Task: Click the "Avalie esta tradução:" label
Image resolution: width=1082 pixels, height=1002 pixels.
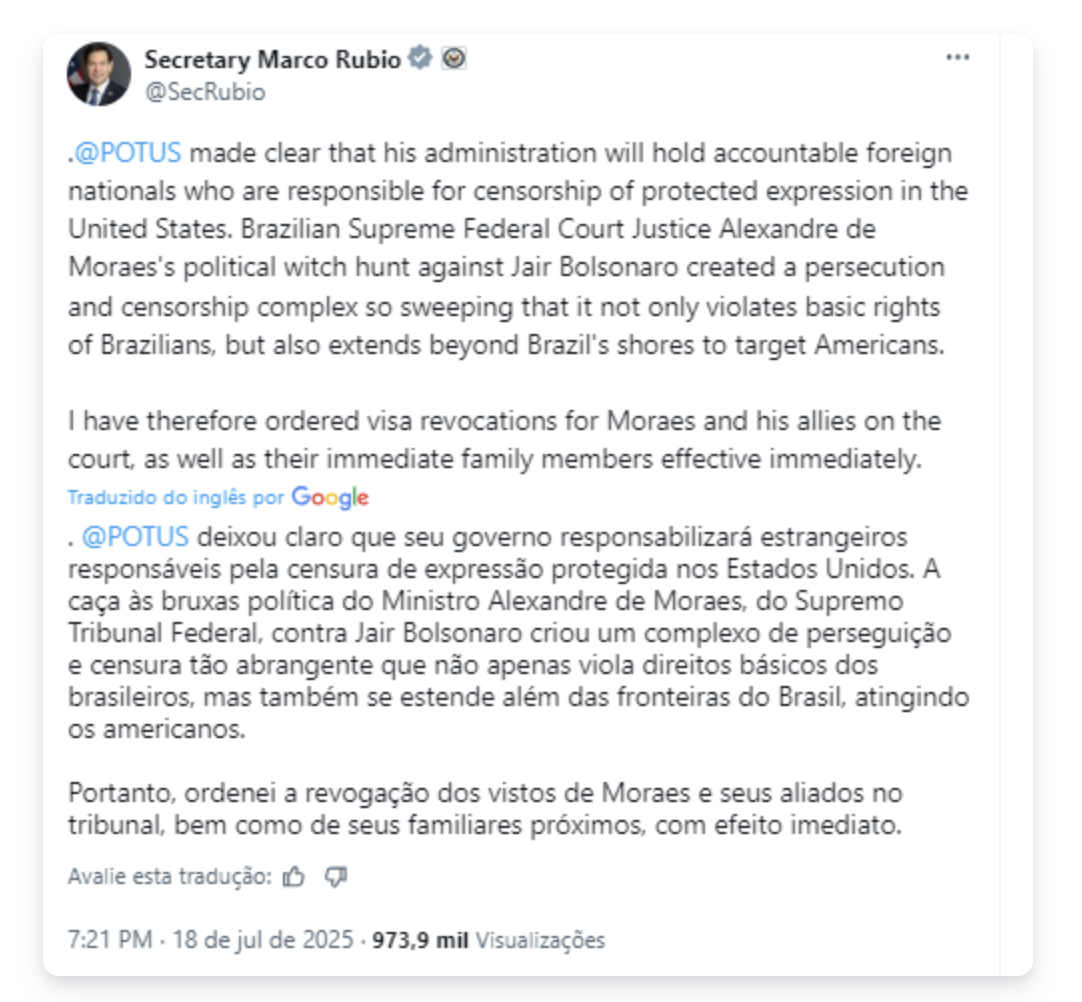Action: click(x=169, y=877)
